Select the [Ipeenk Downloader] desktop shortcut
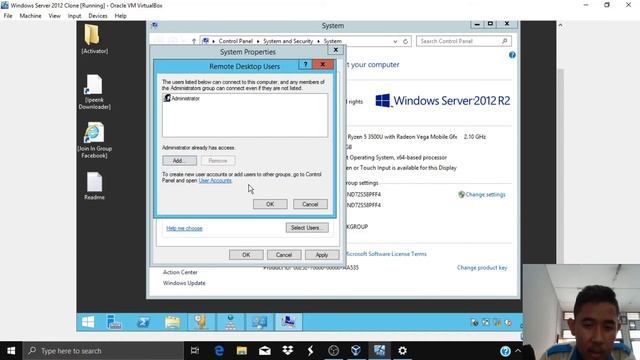The image size is (640, 360). (x=94, y=92)
